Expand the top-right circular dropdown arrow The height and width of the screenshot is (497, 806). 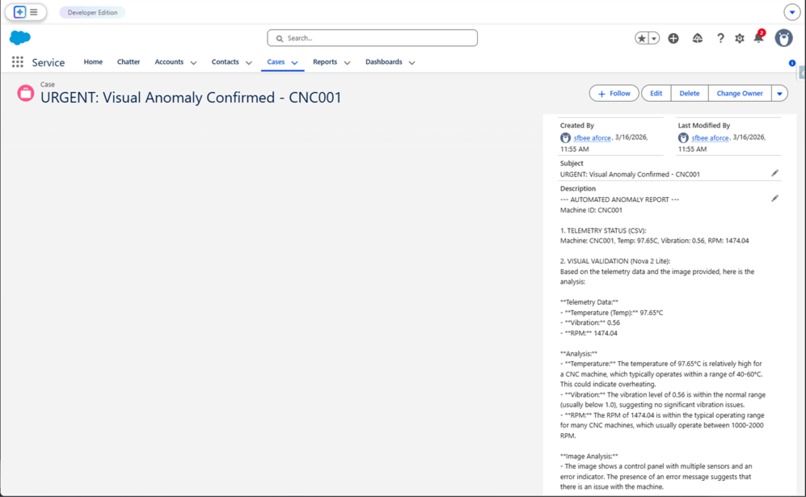pyautogui.click(x=792, y=12)
